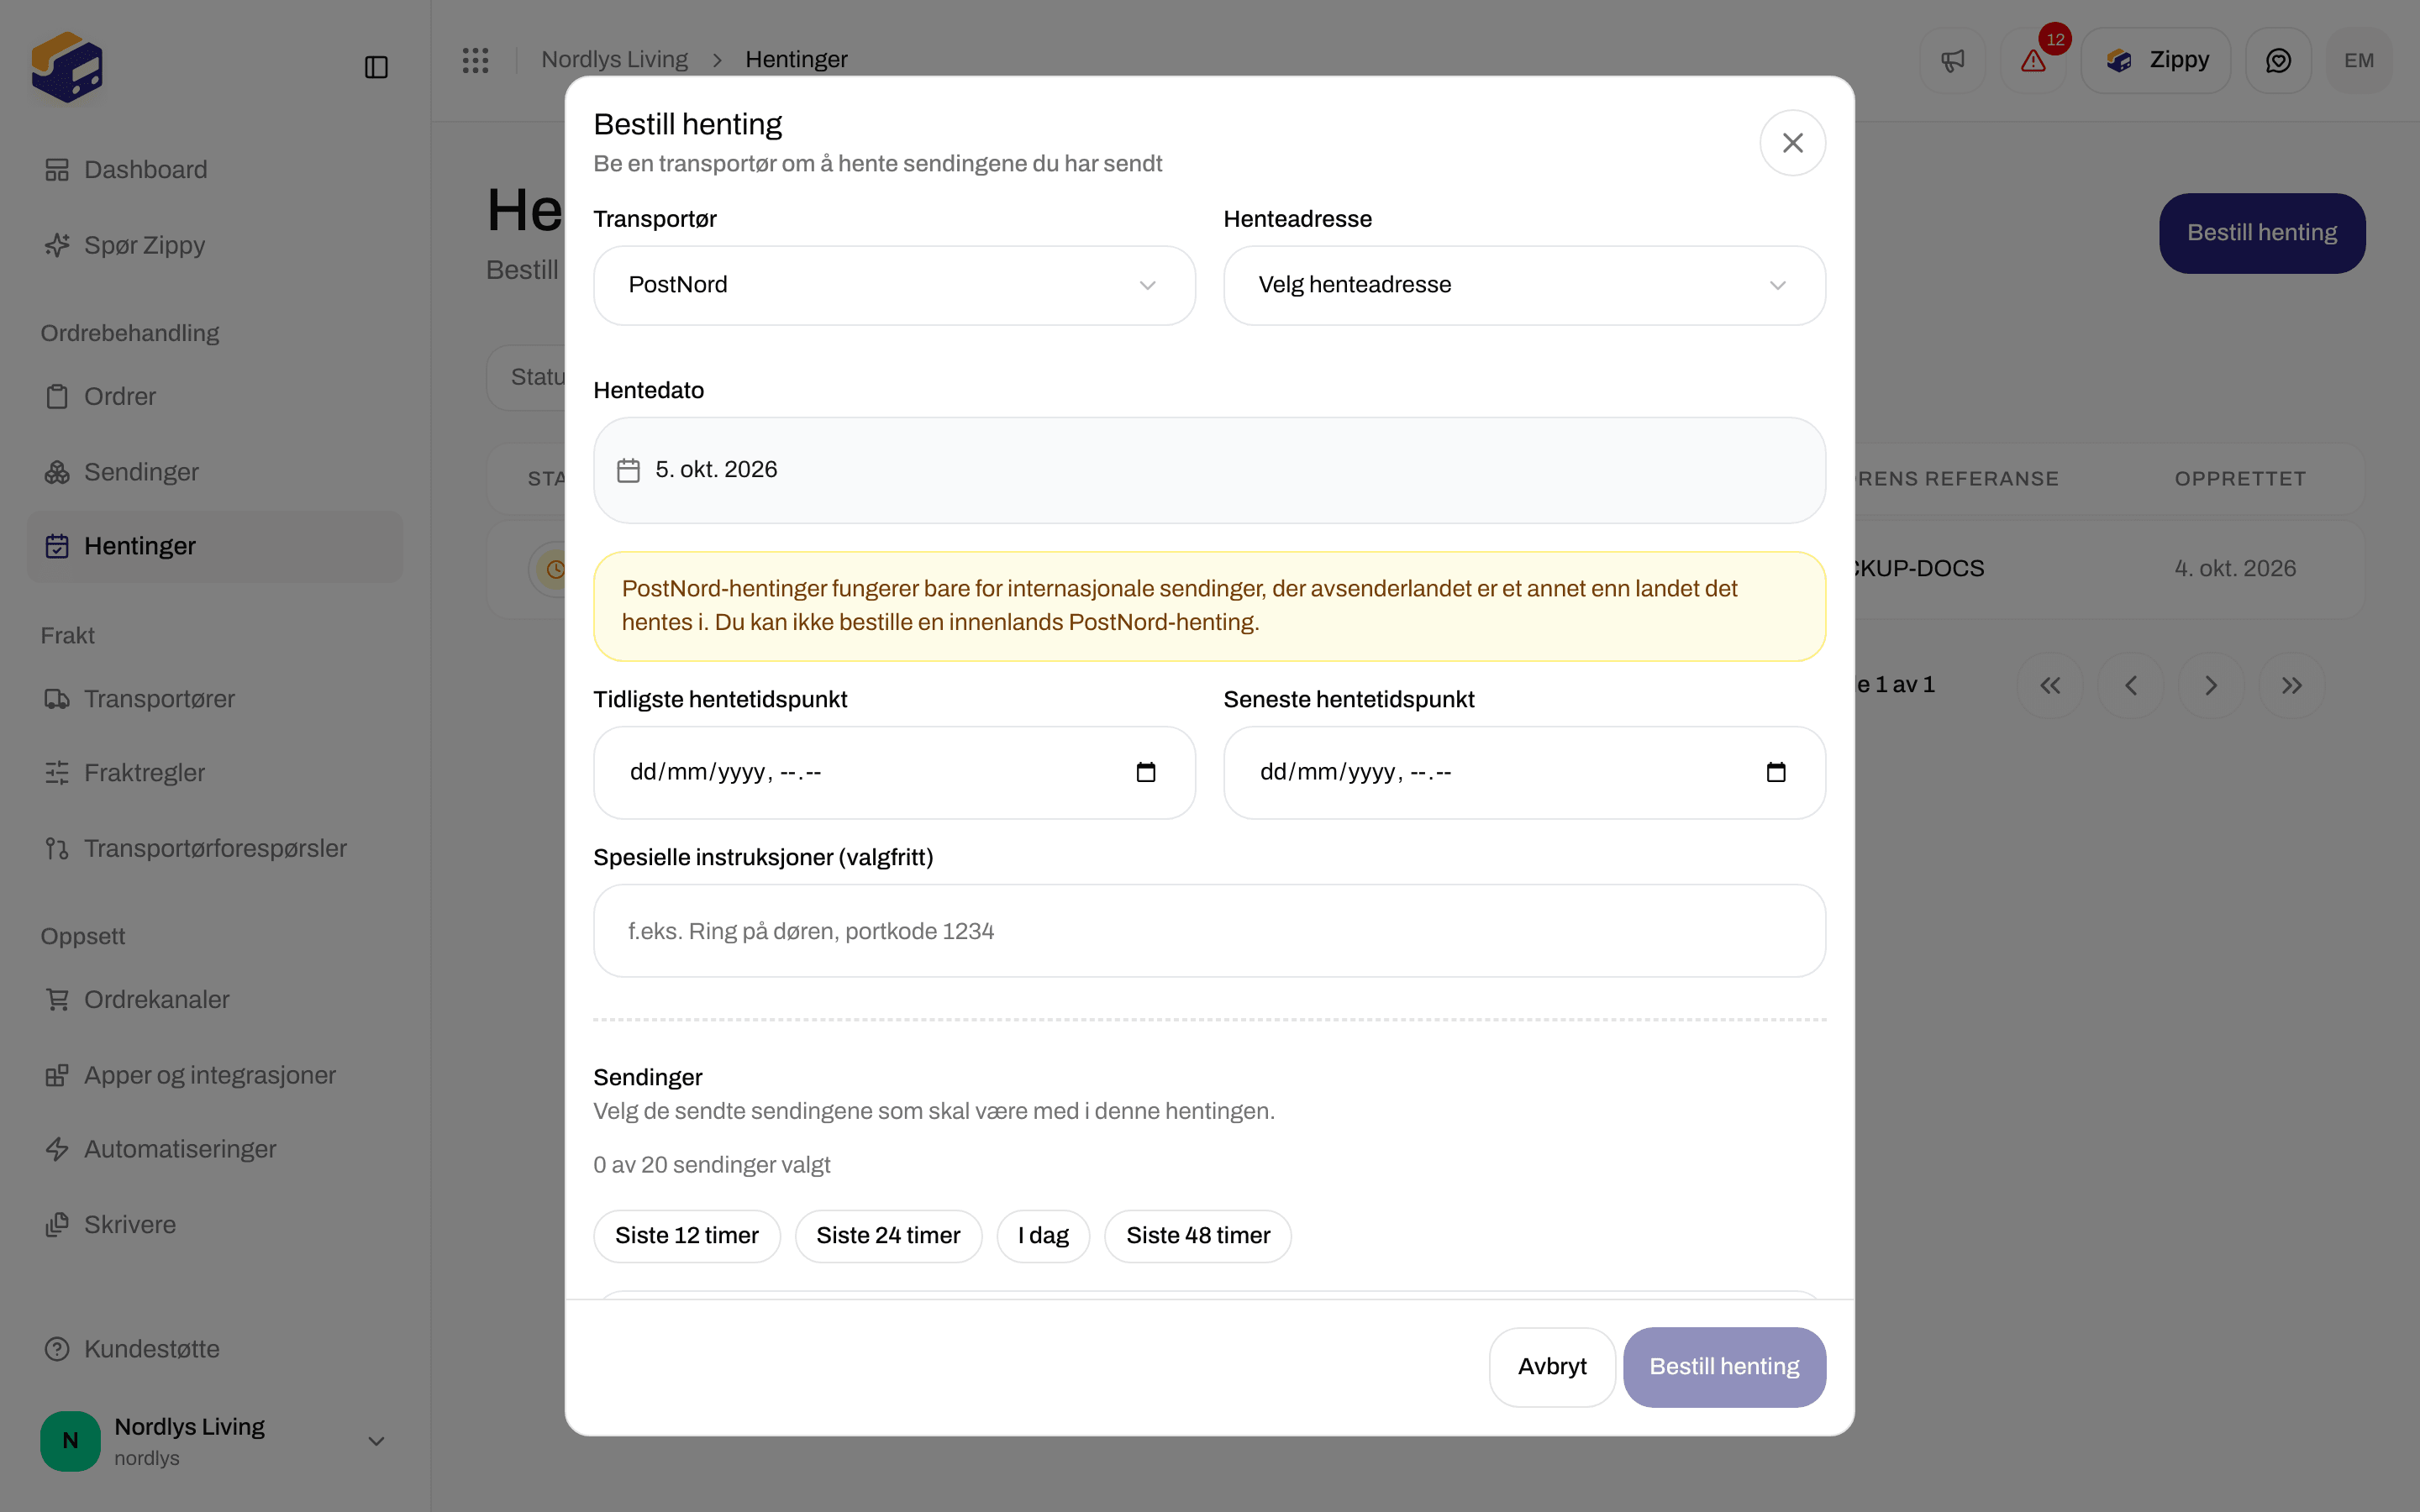The image size is (2420, 1512).
Task: Open the alerts warning icon with 12 badge
Action: click(x=2033, y=60)
